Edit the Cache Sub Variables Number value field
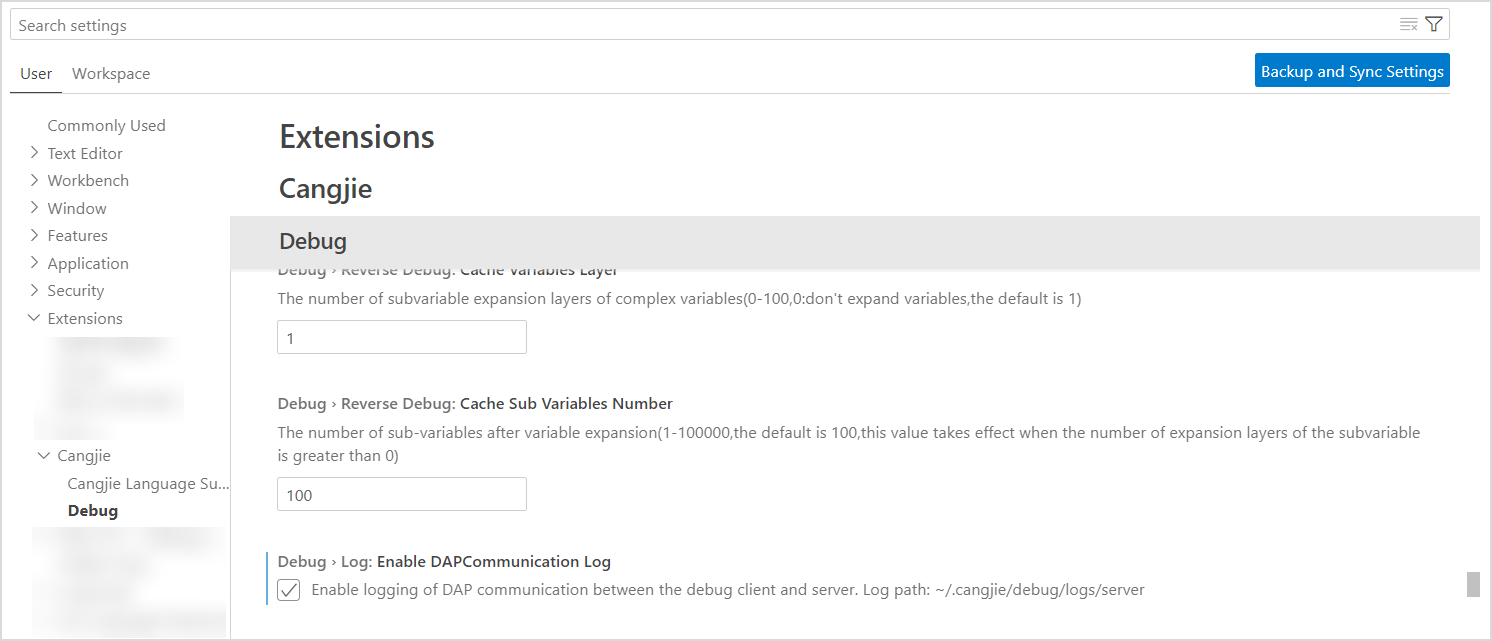Screen dimensions: 1492x641 coord(401,493)
